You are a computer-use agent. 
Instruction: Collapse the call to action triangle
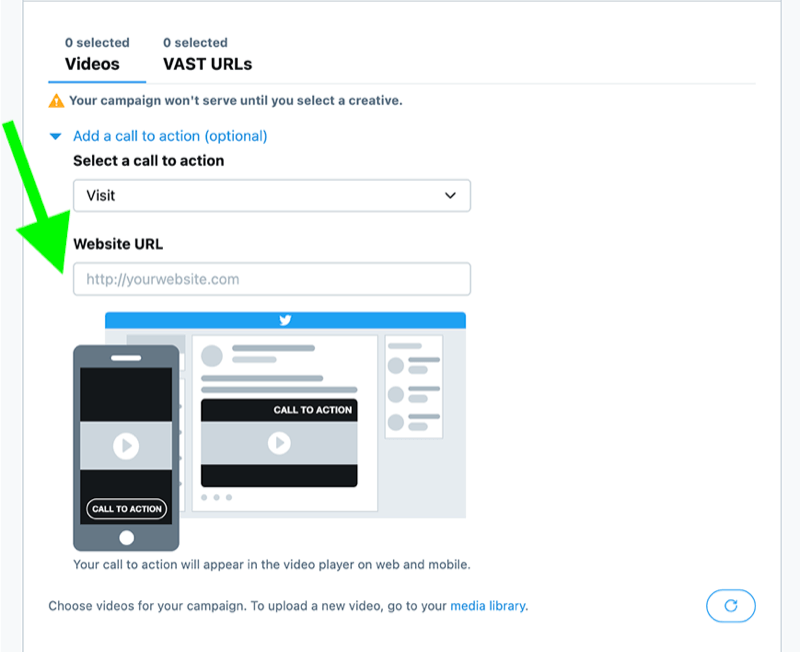[56, 136]
